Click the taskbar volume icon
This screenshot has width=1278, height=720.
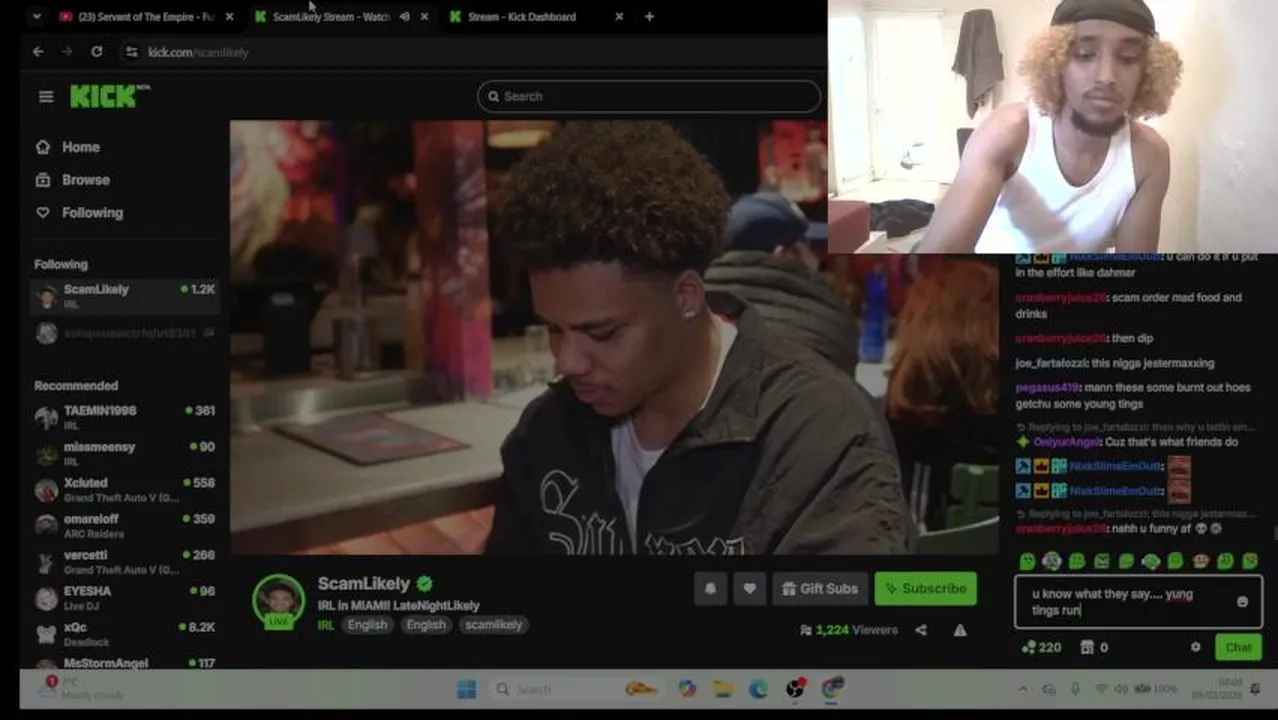(x=1121, y=689)
